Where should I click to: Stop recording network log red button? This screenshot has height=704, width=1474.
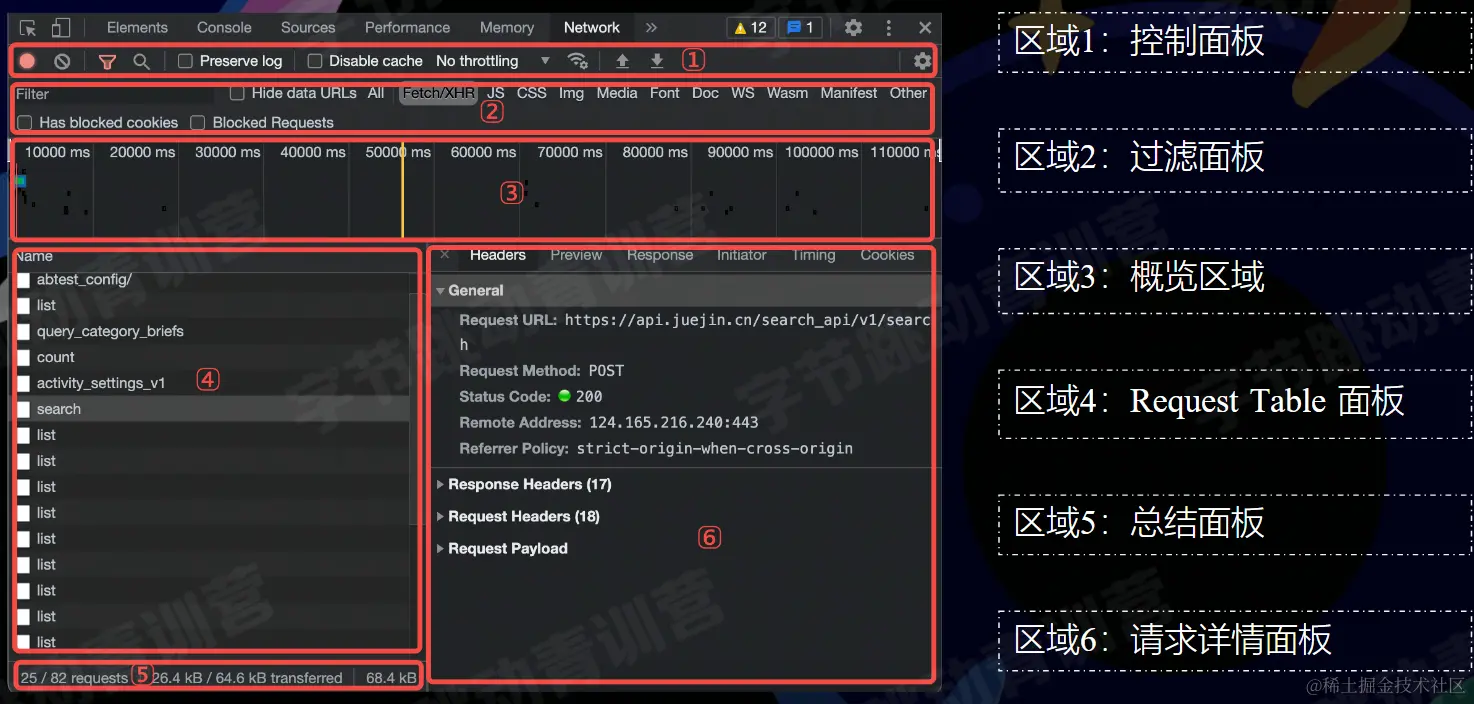(x=27, y=61)
